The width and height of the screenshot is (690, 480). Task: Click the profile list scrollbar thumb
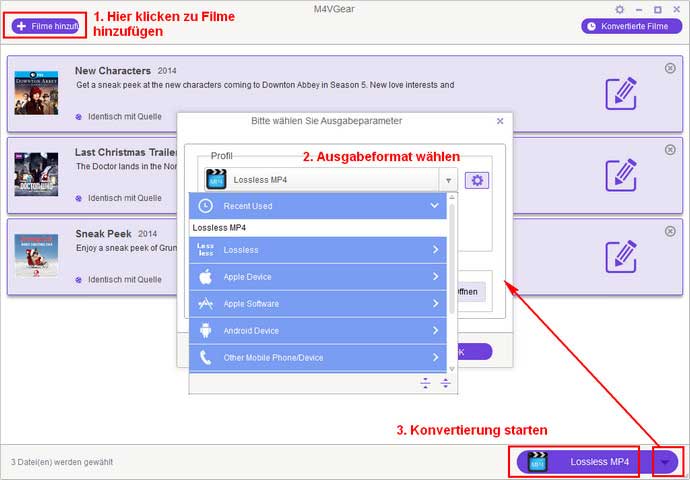click(452, 257)
